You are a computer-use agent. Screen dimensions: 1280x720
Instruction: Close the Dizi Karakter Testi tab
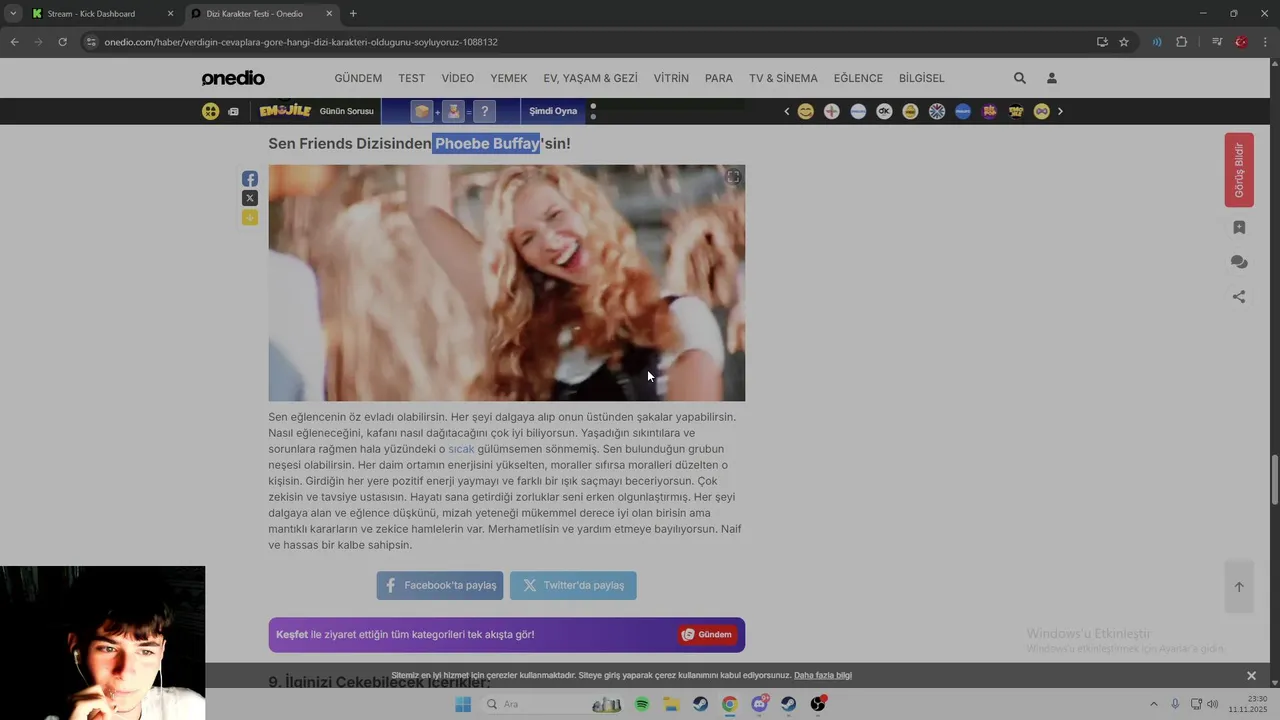click(x=329, y=14)
